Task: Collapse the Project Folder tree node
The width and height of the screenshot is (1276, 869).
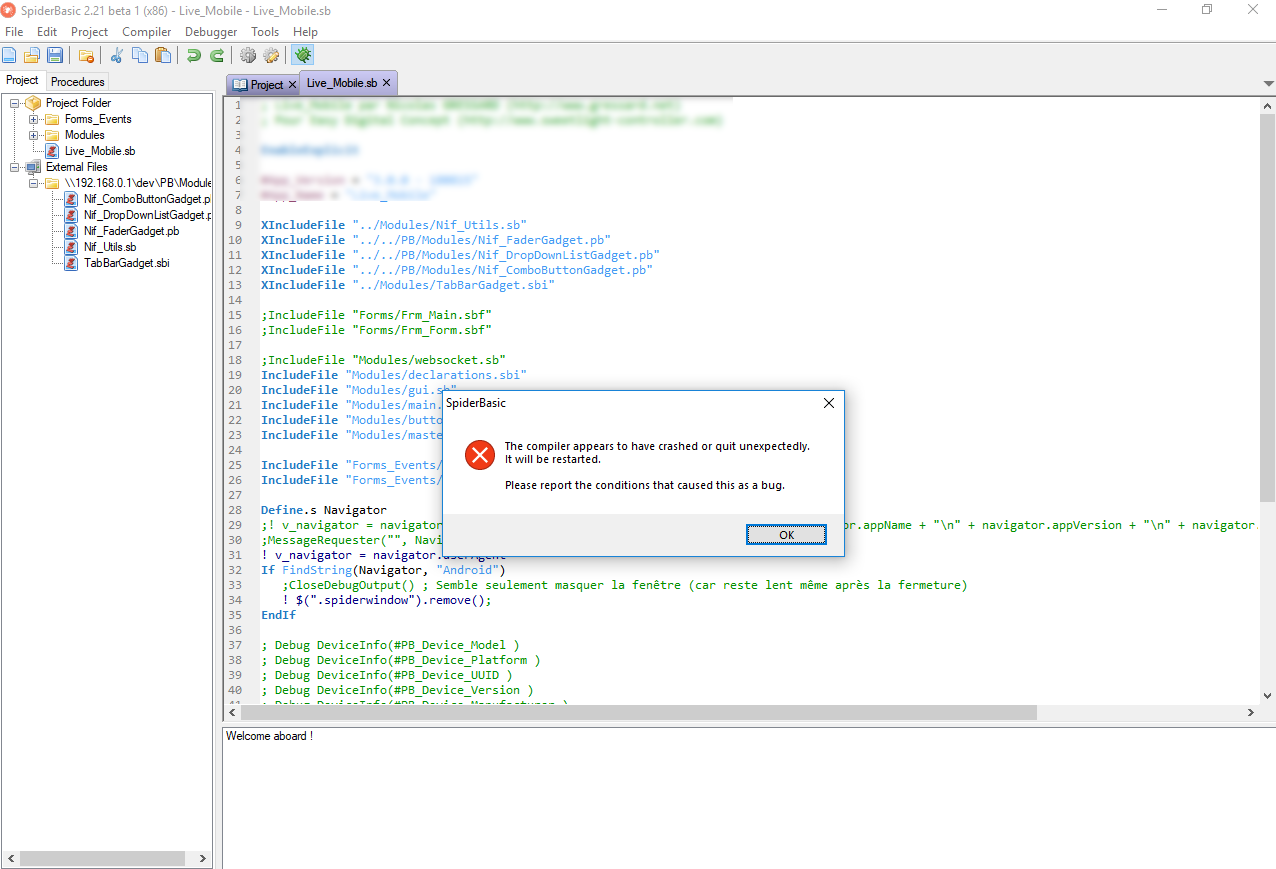Action: pos(15,103)
